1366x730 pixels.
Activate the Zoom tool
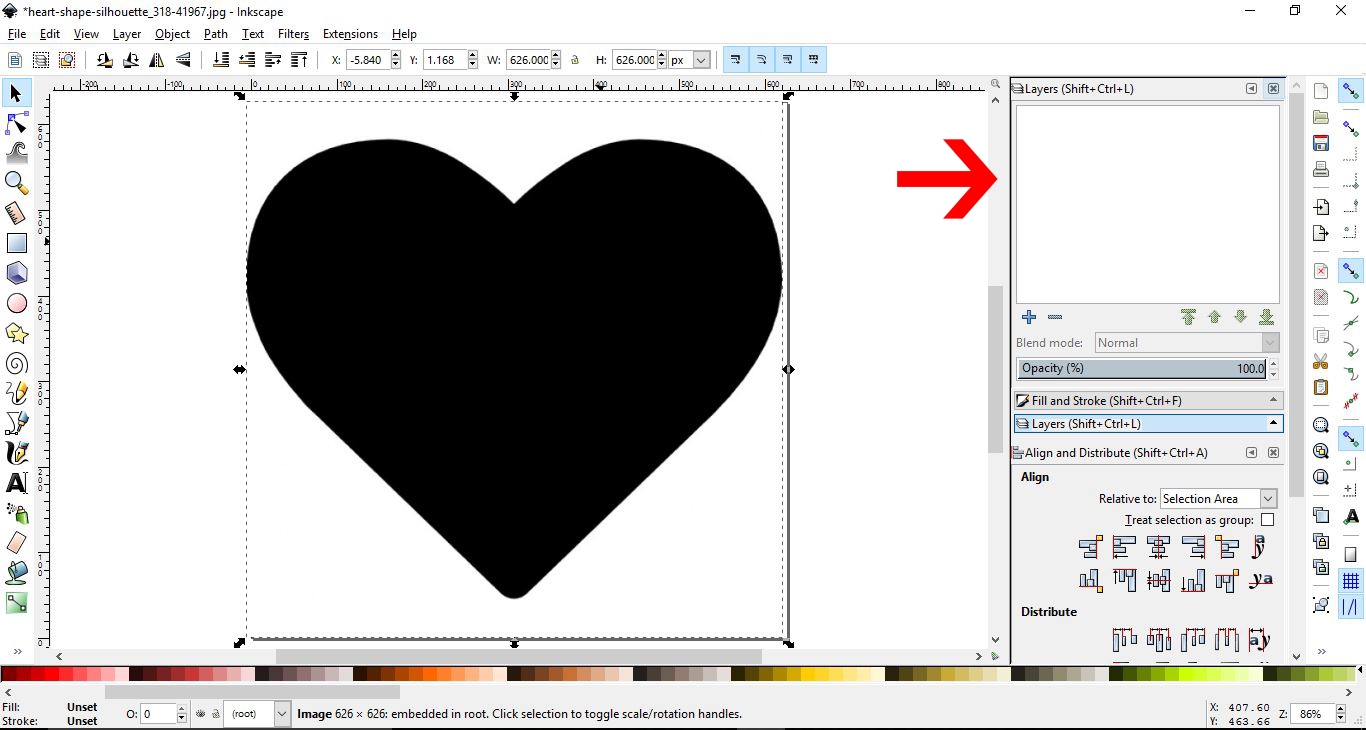coord(16,183)
